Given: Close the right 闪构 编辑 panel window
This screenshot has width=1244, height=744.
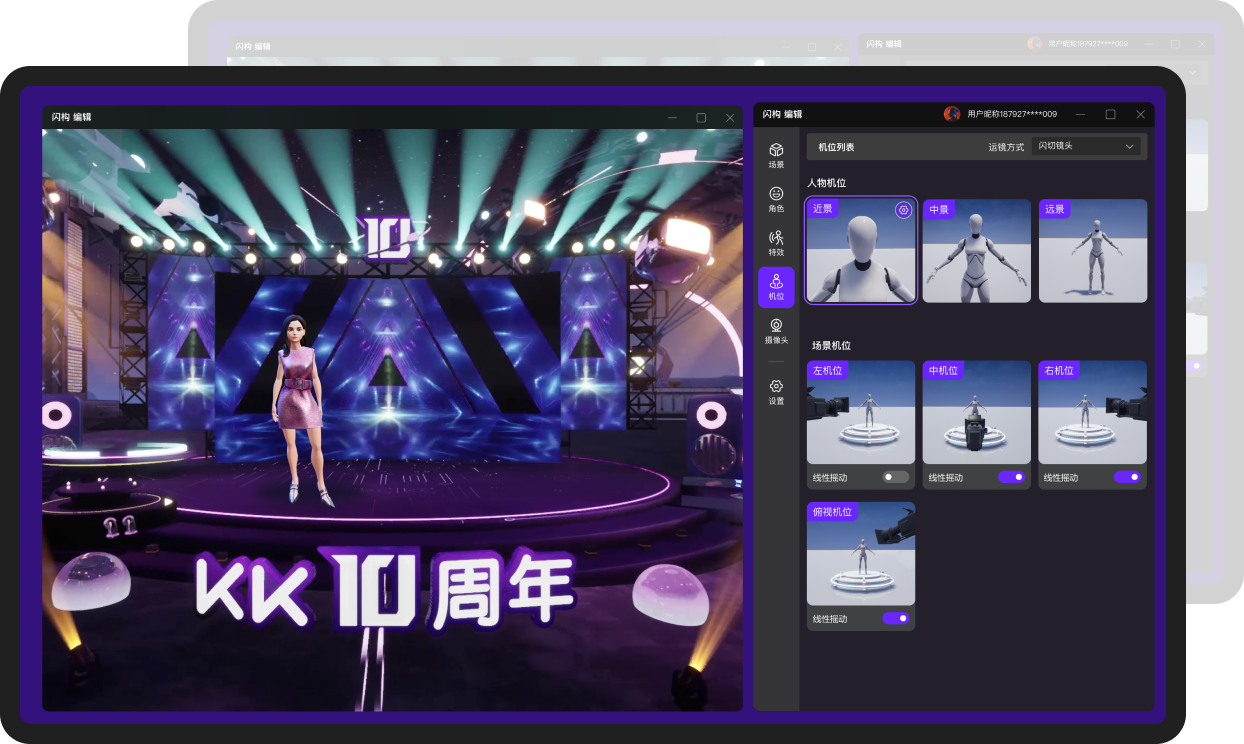Looking at the screenshot, I should [1140, 114].
